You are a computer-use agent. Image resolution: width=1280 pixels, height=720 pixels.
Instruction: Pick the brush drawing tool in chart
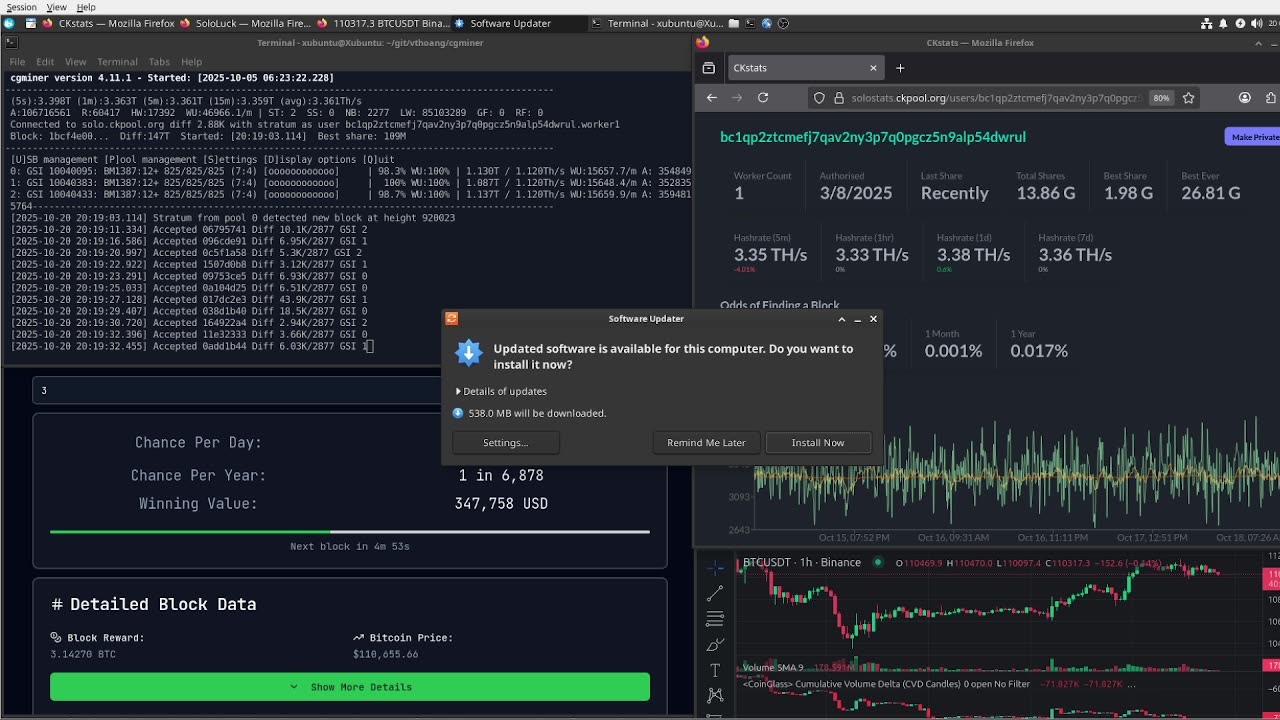(715, 645)
